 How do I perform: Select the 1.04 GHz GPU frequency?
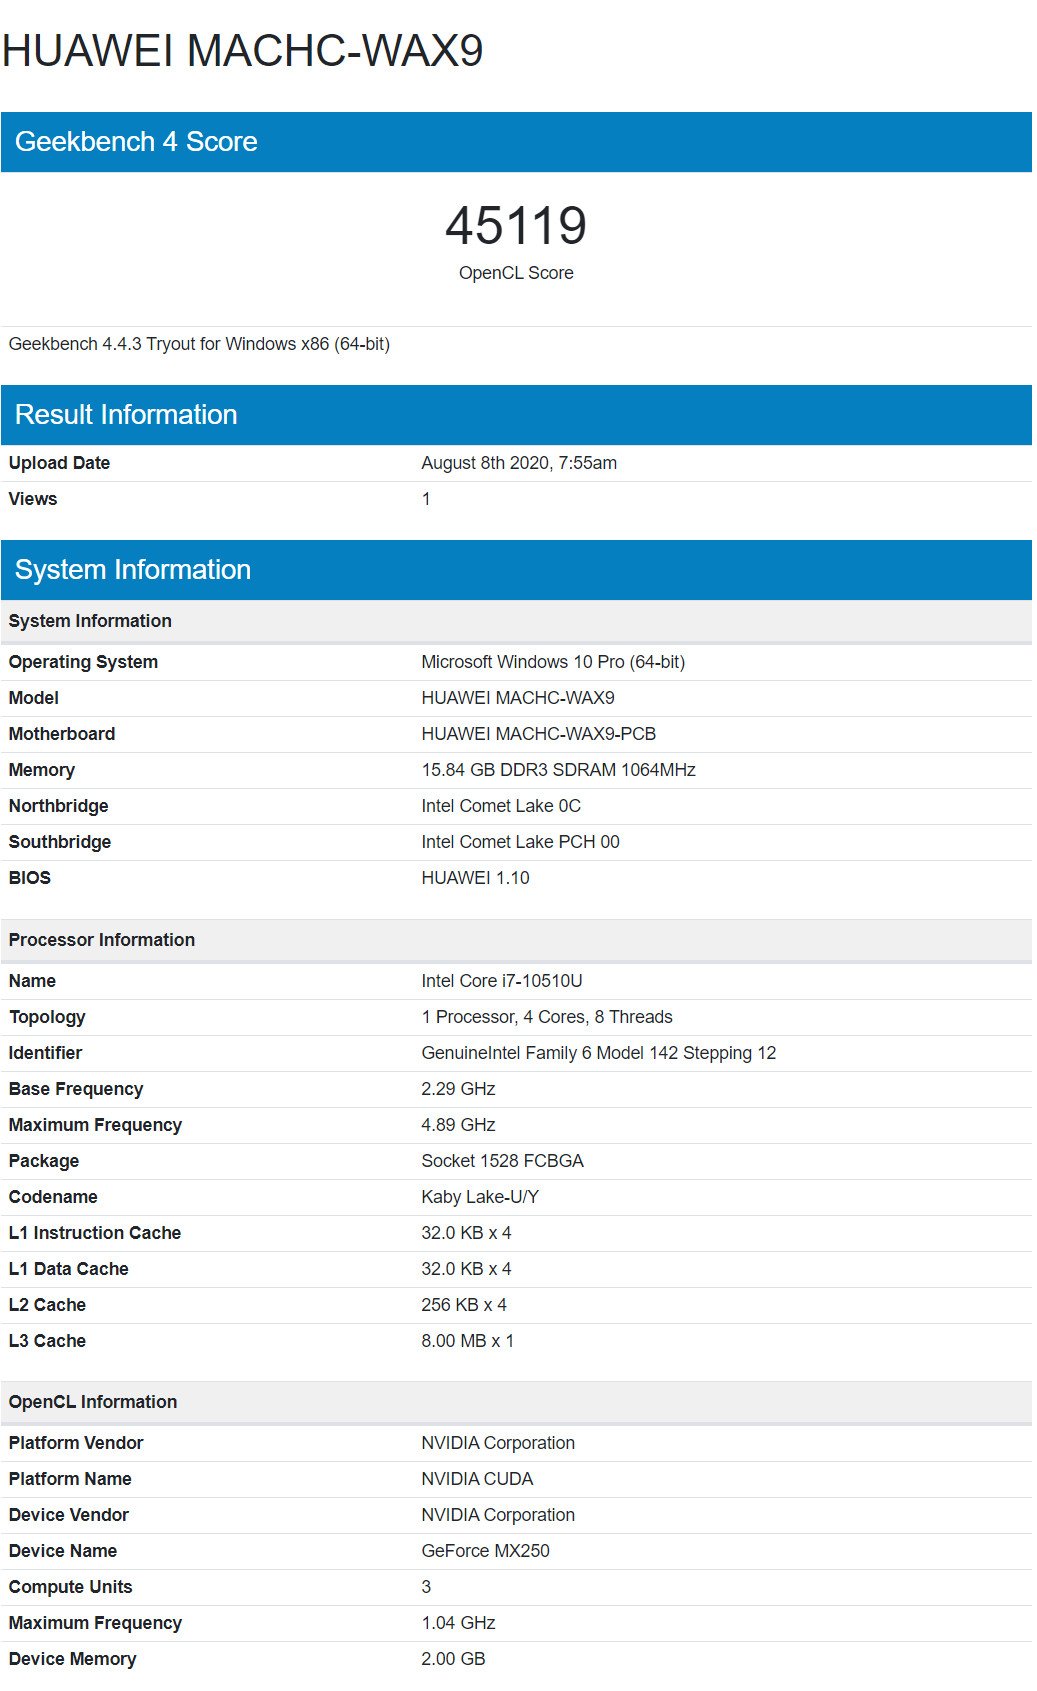(458, 1623)
